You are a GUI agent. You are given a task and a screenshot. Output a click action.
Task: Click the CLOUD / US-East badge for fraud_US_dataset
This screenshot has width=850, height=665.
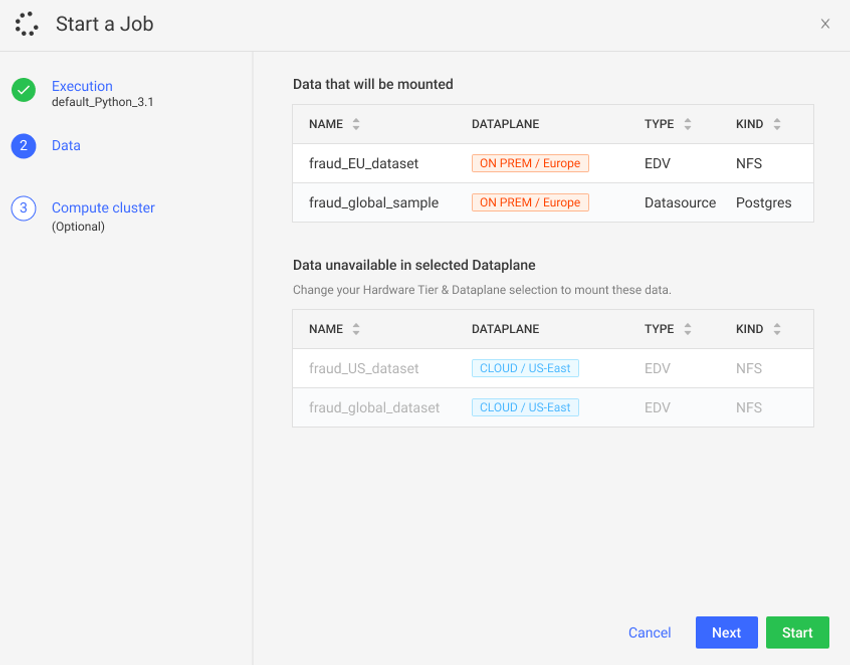coord(525,368)
